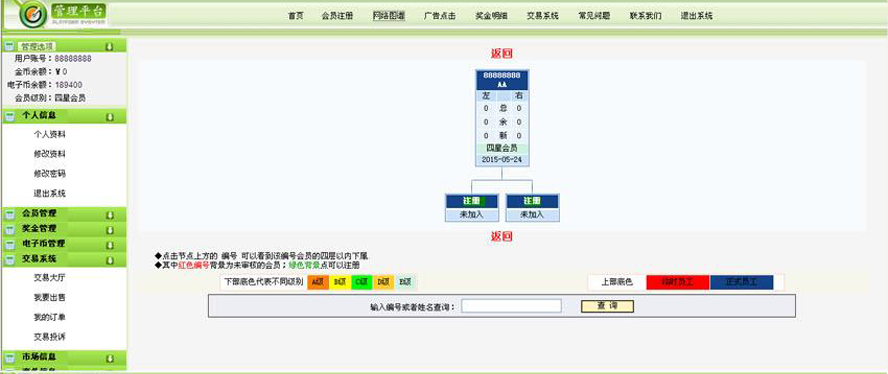The image size is (888, 374).
Task: Click the 金币余额 row
Action: pyautogui.click(x=41, y=72)
